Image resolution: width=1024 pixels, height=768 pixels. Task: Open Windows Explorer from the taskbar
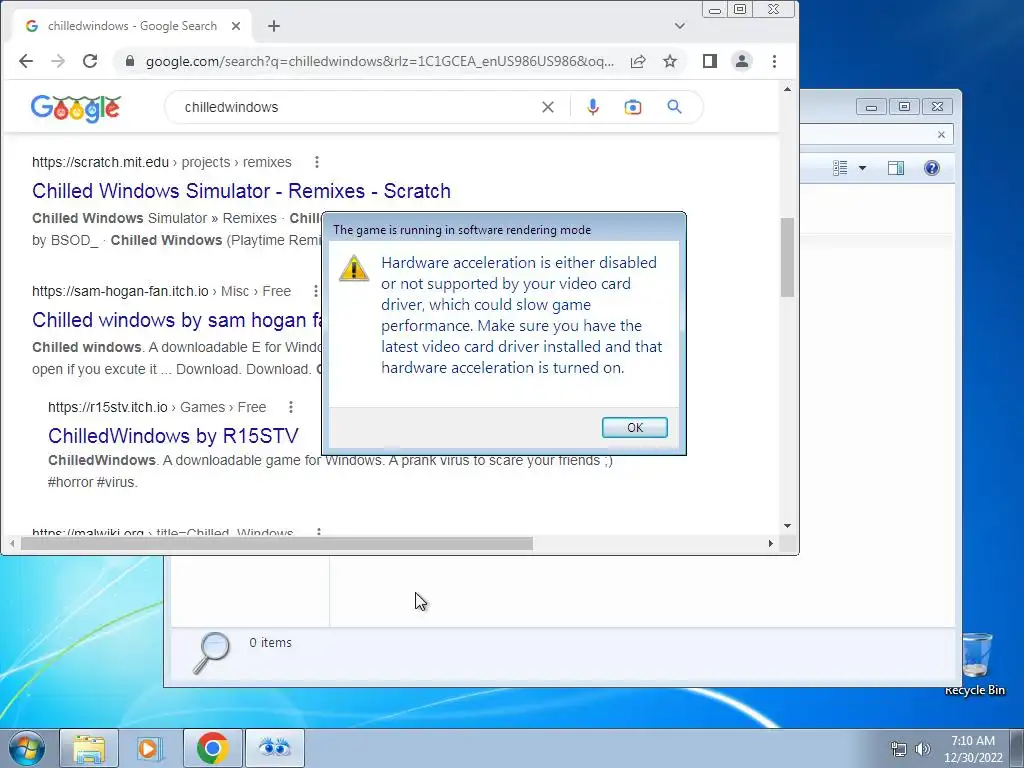[89, 748]
